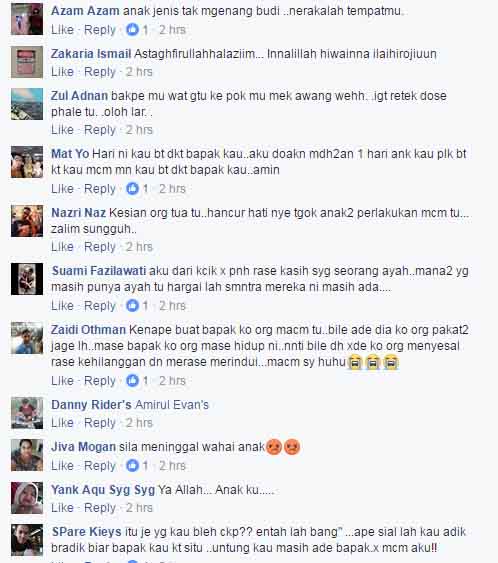Open Suami Fazilawati's name link
This screenshot has height=563, width=498.
(x=99, y=271)
